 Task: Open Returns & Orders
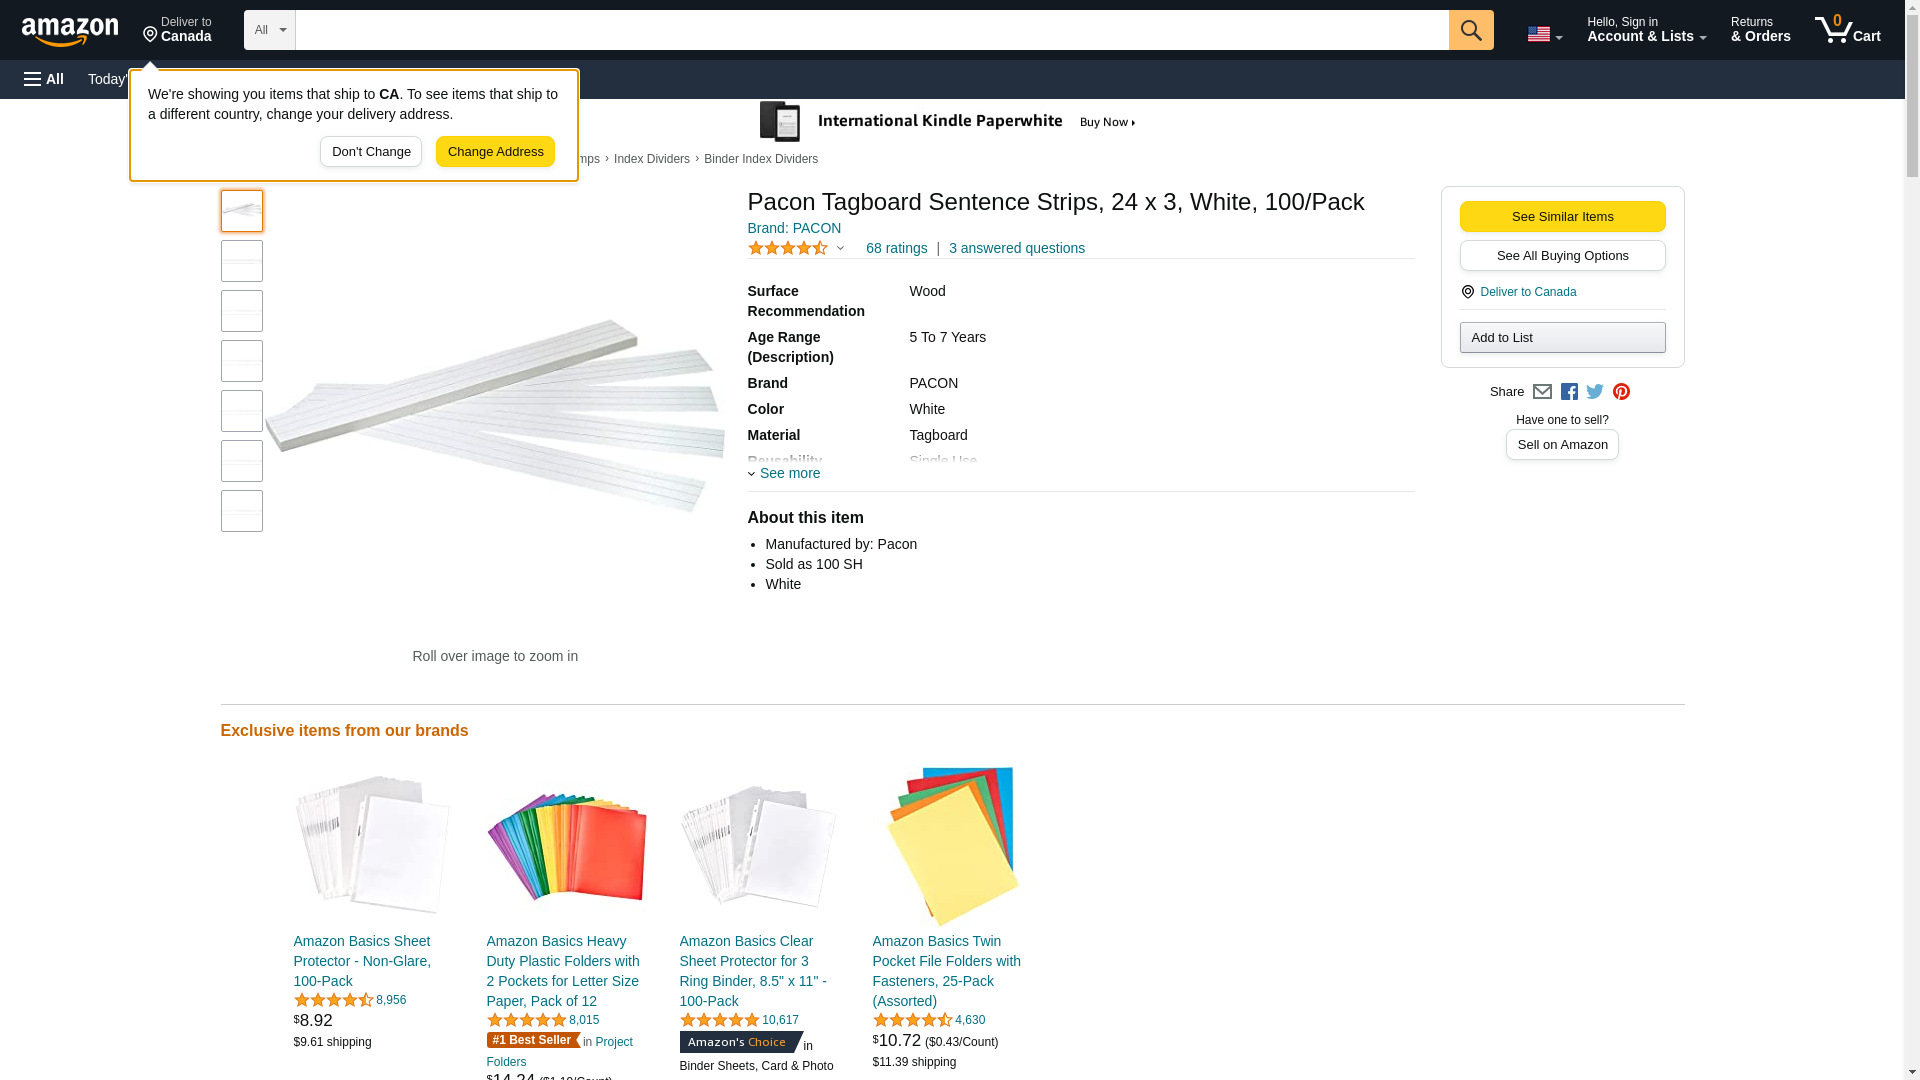pyautogui.click(x=1760, y=30)
